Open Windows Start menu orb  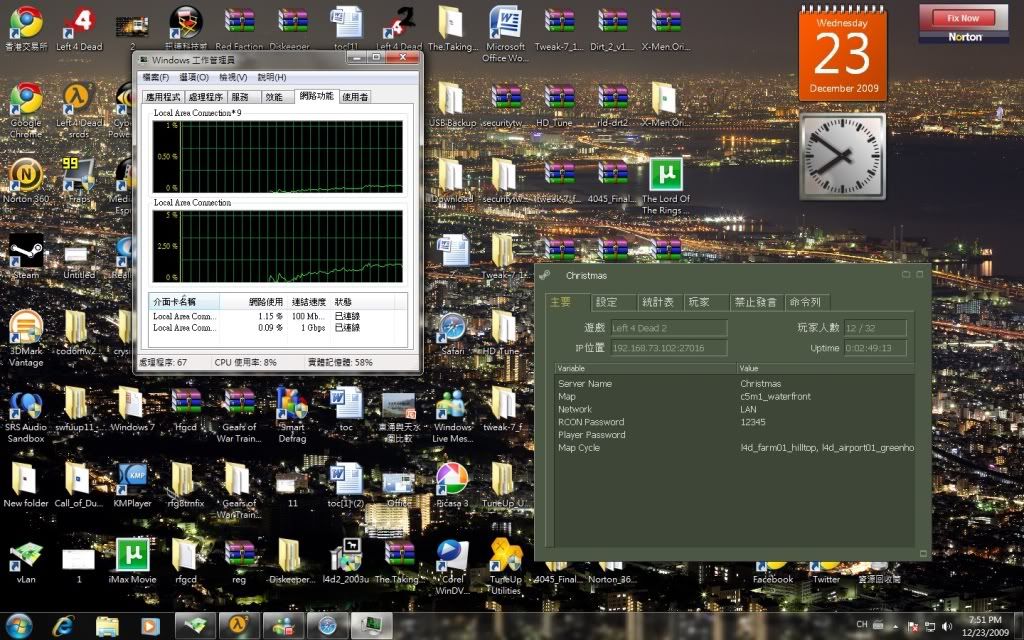[20, 625]
